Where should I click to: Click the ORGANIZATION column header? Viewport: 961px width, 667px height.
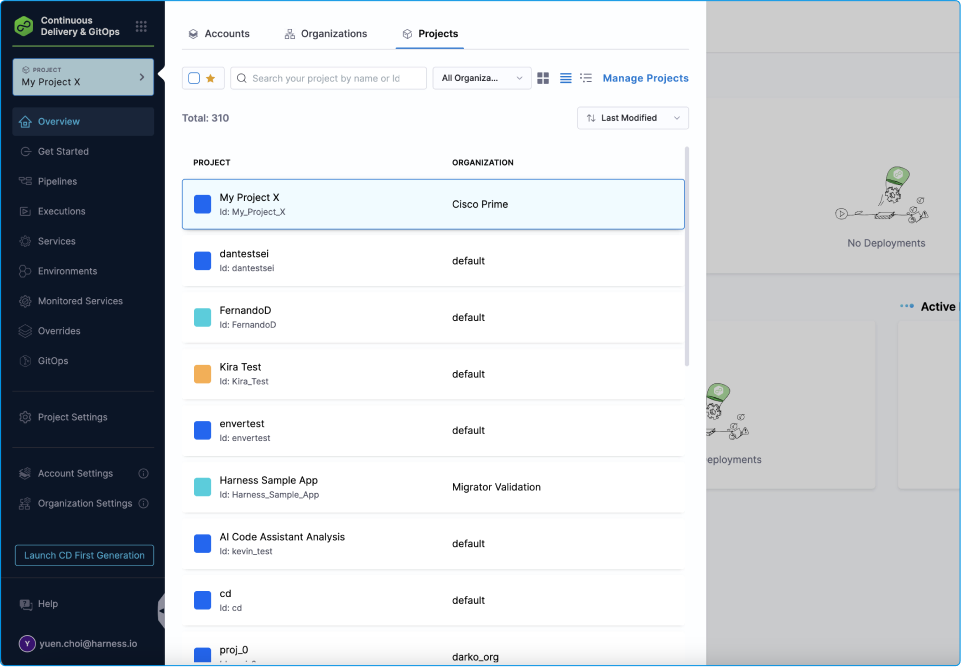[483, 162]
